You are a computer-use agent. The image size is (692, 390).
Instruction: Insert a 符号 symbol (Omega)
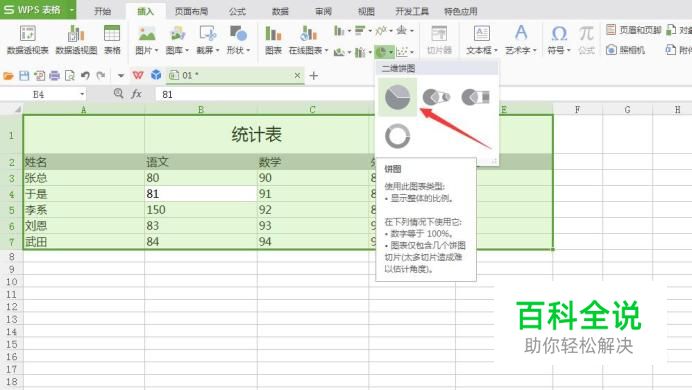click(559, 40)
